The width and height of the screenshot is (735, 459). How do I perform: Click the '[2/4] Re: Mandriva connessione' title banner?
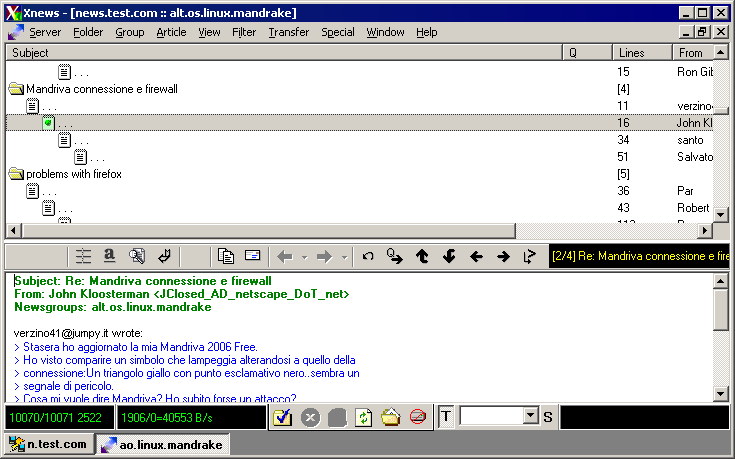639,256
